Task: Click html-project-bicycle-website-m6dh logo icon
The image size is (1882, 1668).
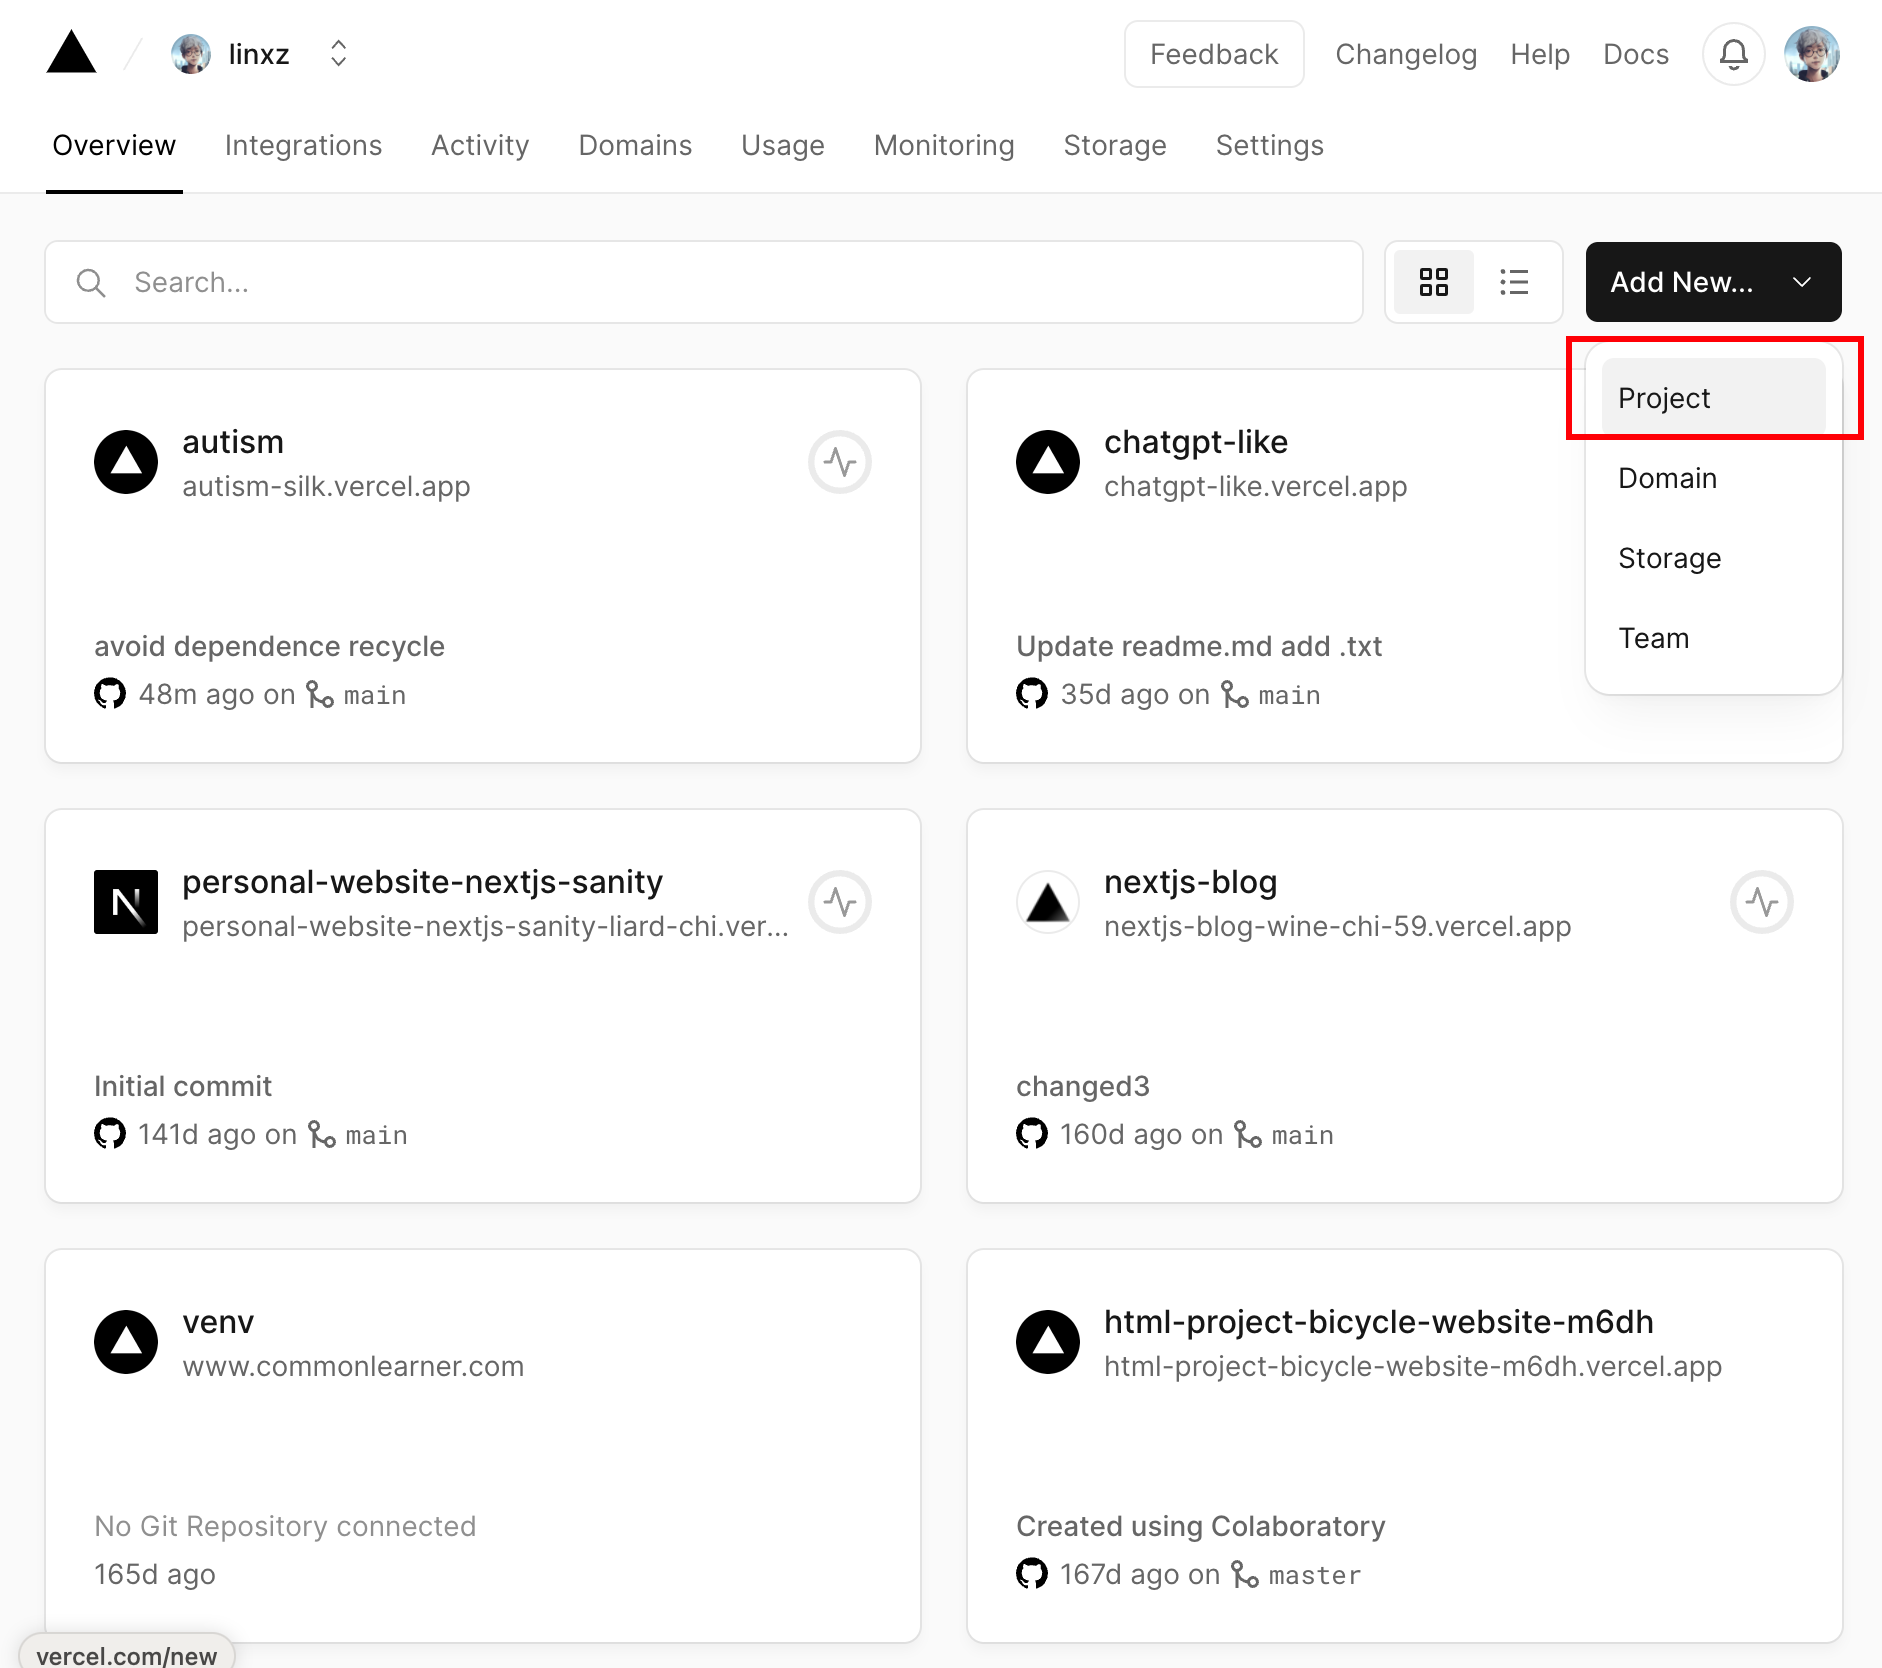Action: point(1048,1342)
